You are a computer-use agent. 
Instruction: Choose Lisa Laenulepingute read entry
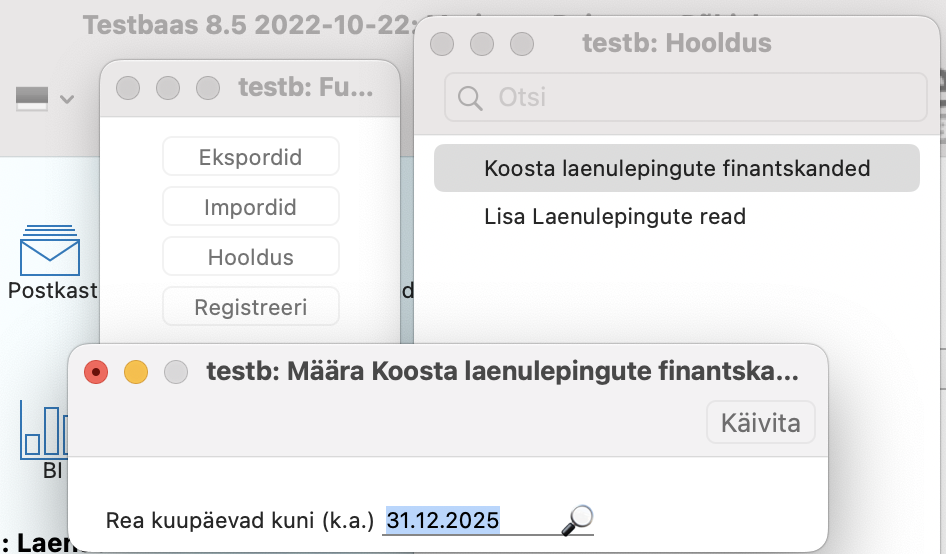[x=614, y=216]
